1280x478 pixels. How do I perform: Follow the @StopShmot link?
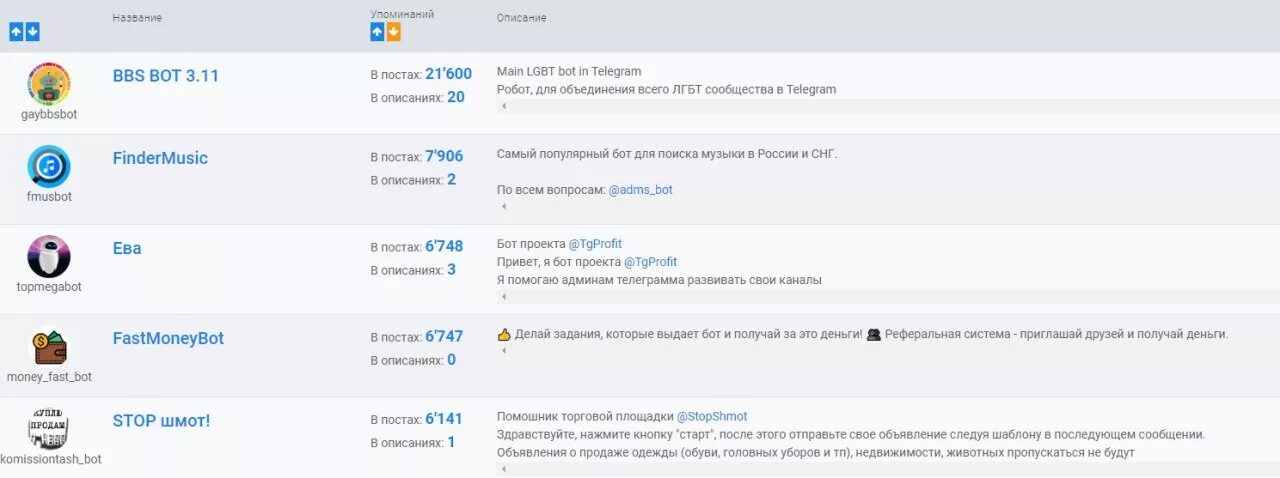[x=712, y=416]
